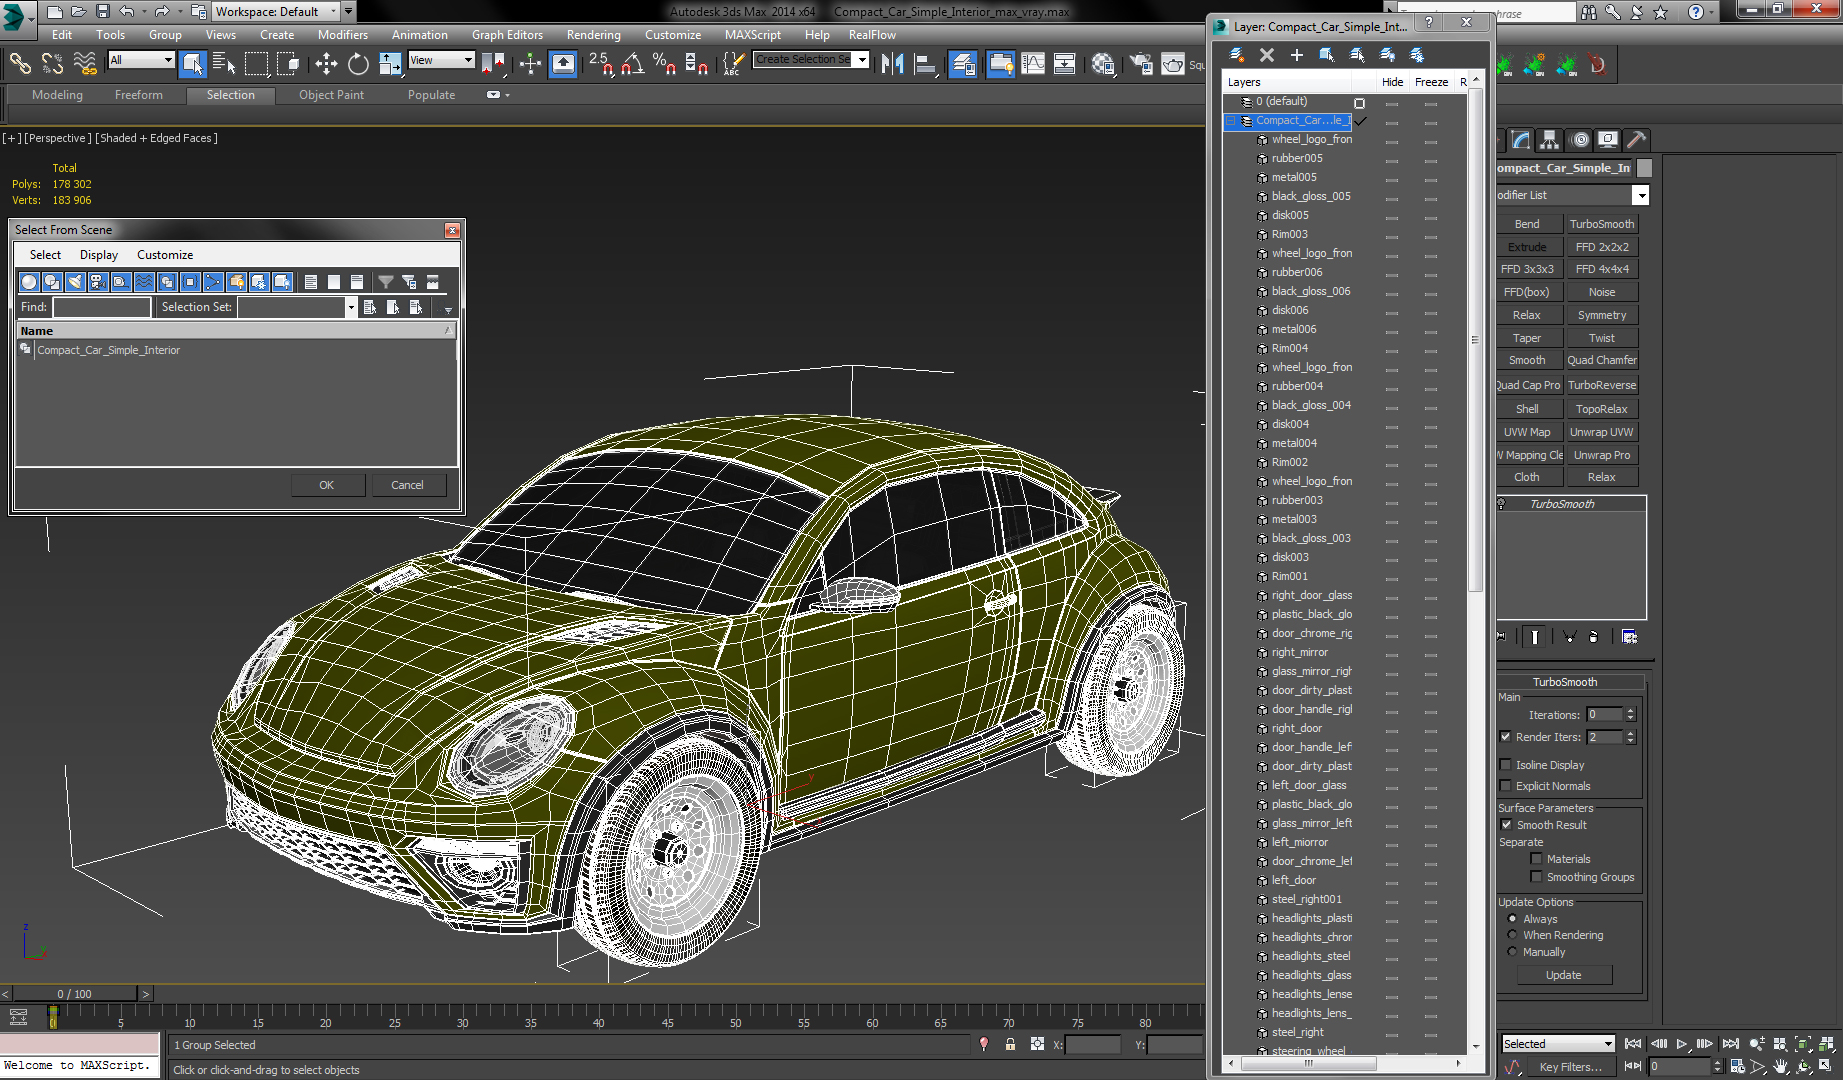This screenshot has height=1080, width=1843.
Task: Click the Mirror tool icon
Action: 893,64
